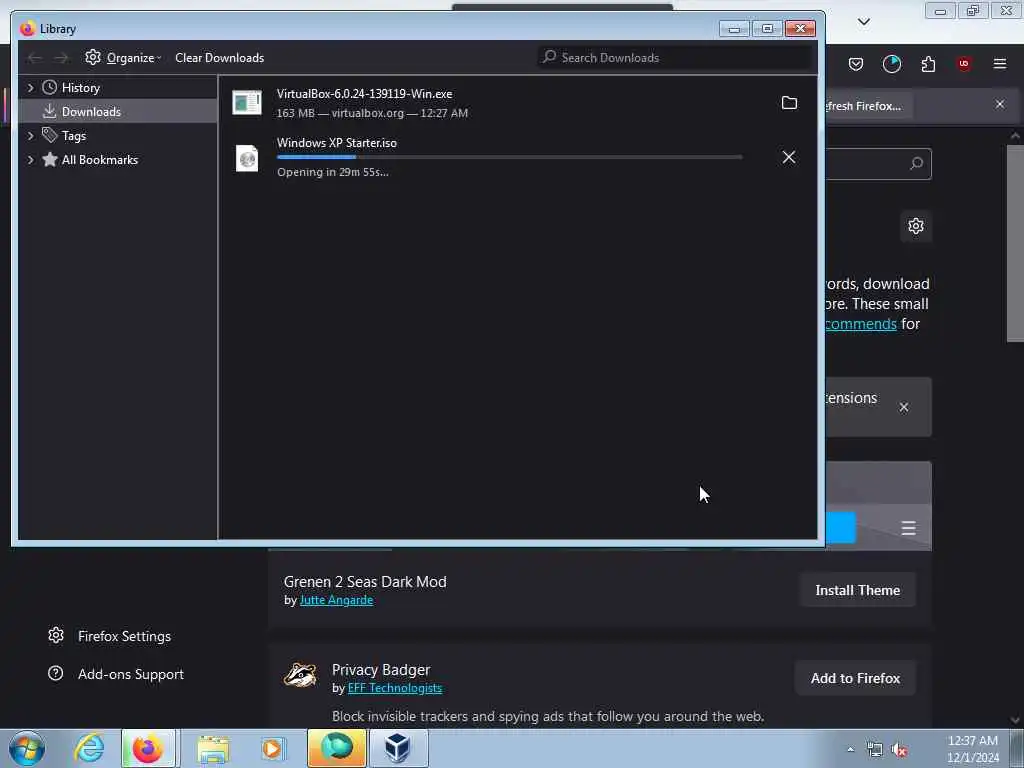Screen dimensions: 1024x768
Task: Click 'Opening in 29m 55s...' status text
Action: point(332,172)
